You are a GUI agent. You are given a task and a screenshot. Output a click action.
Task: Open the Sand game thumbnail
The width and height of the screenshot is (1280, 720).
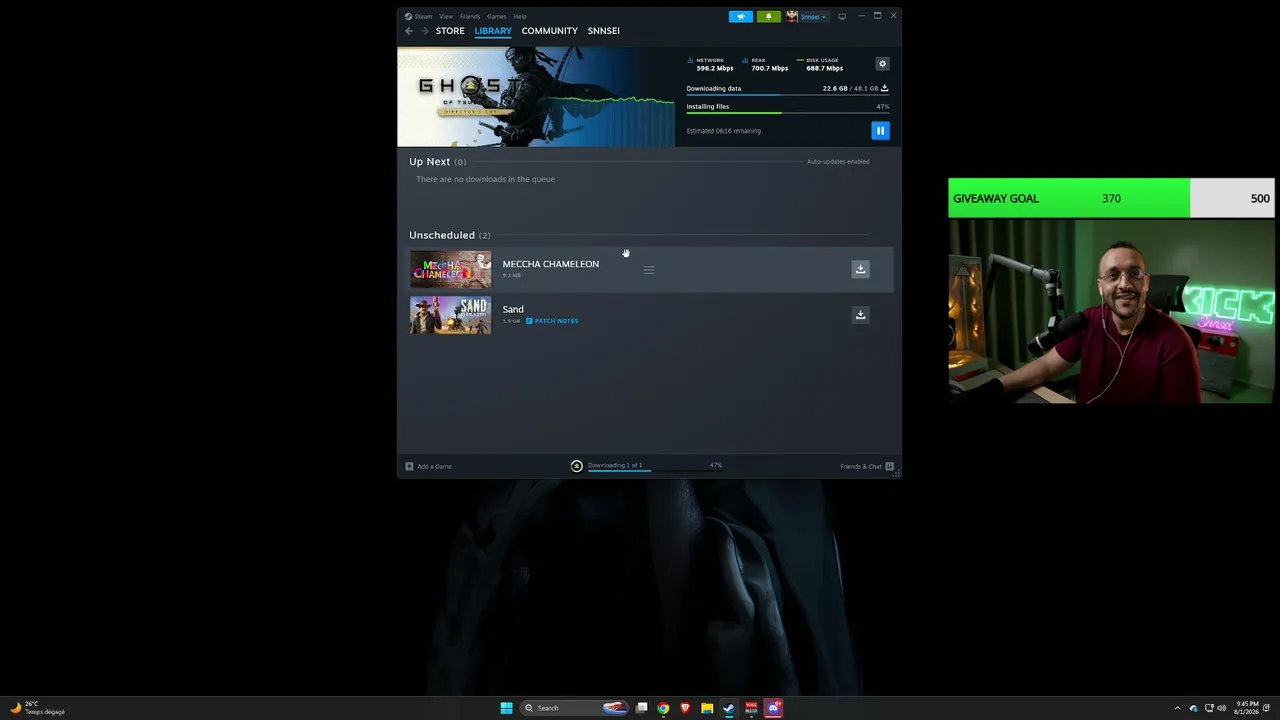451,315
